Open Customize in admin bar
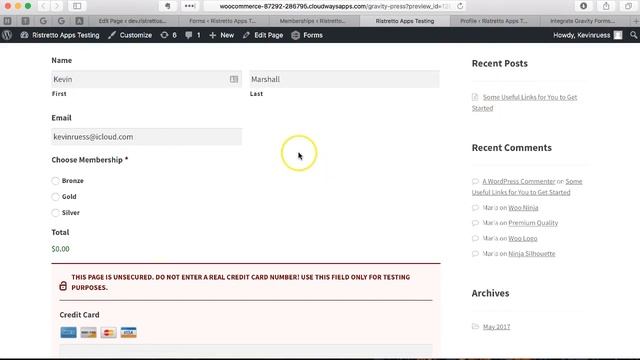This screenshot has width=640, height=360. [x=130, y=35]
